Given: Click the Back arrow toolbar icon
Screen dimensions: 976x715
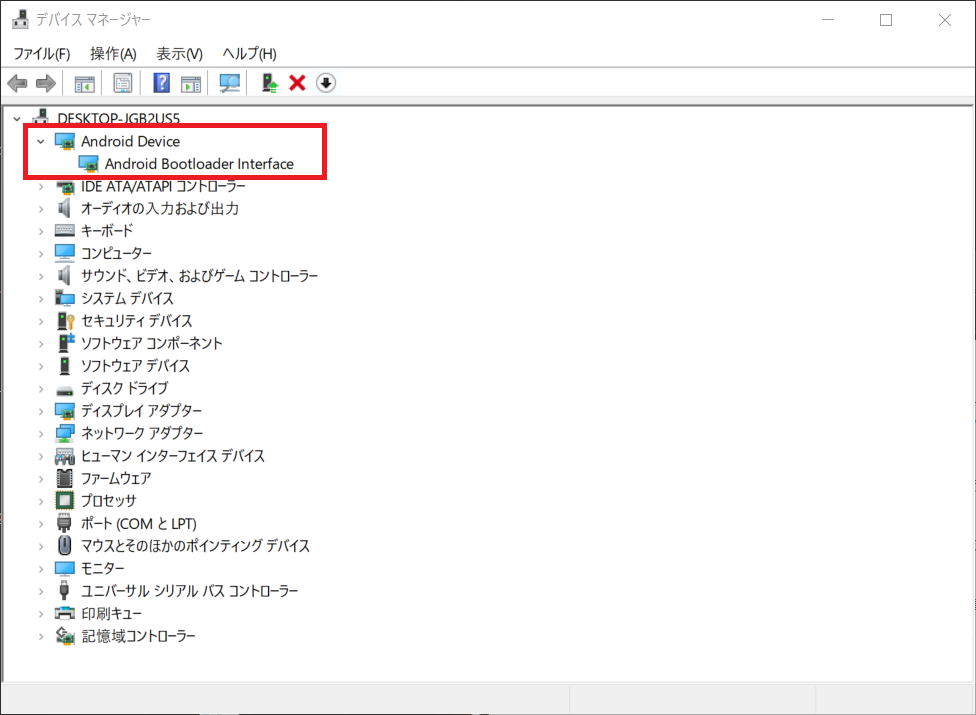Looking at the screenshot, I should (17, 83).
